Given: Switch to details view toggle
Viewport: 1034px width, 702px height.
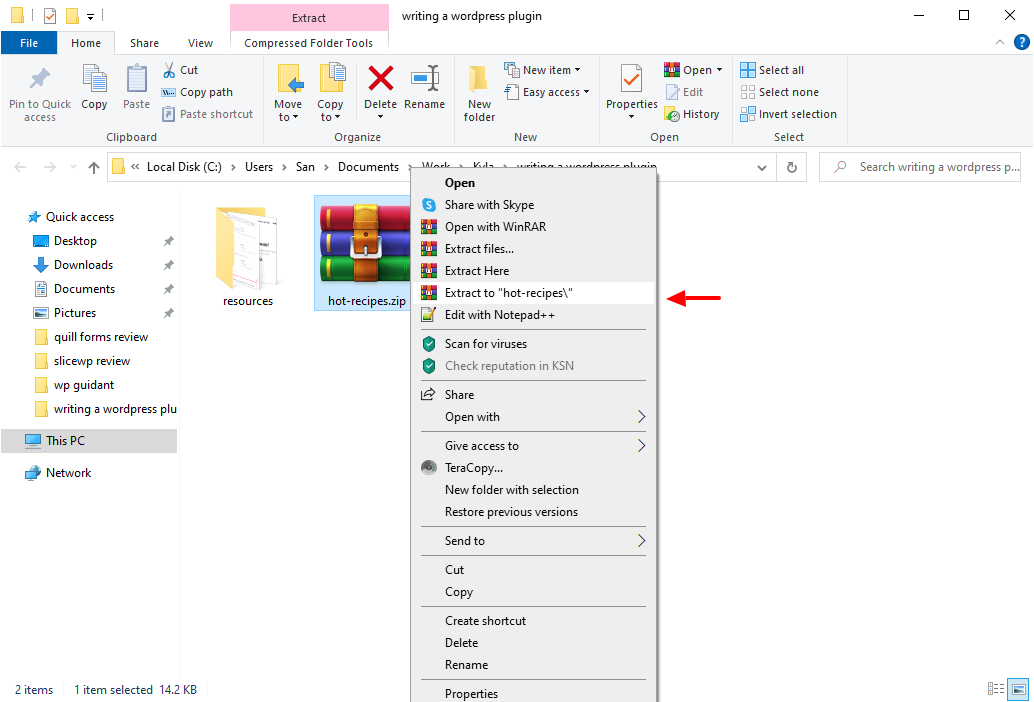Looking at the screenshot, I should tap(996, 689).
